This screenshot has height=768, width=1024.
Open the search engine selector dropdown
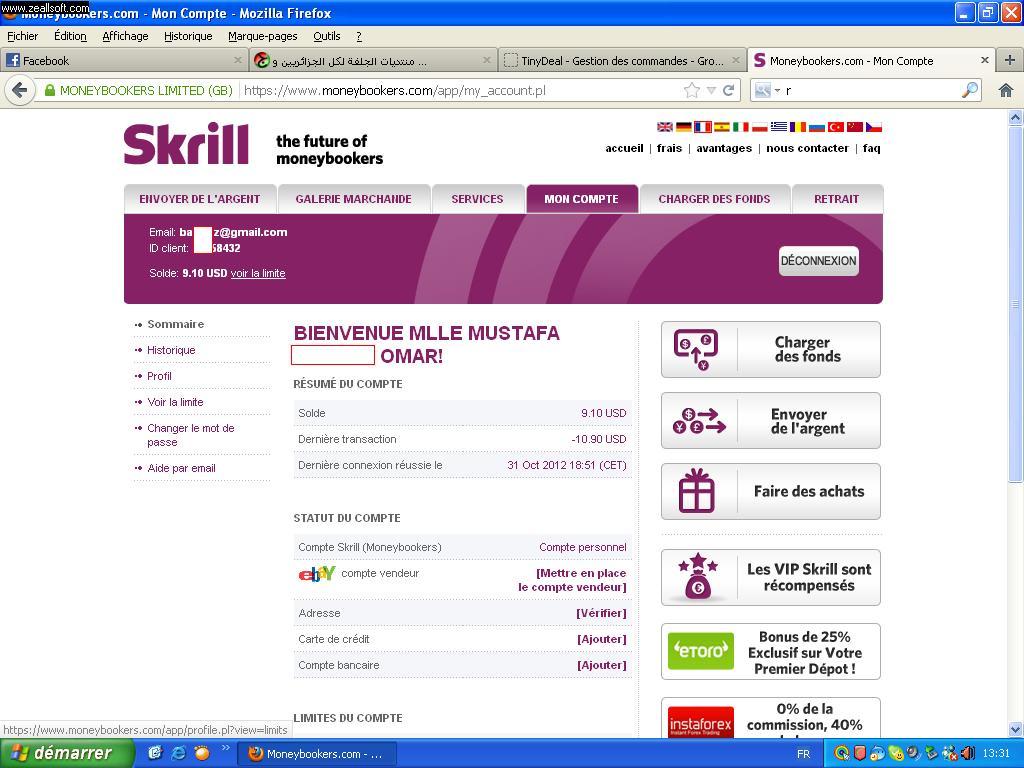767,90
